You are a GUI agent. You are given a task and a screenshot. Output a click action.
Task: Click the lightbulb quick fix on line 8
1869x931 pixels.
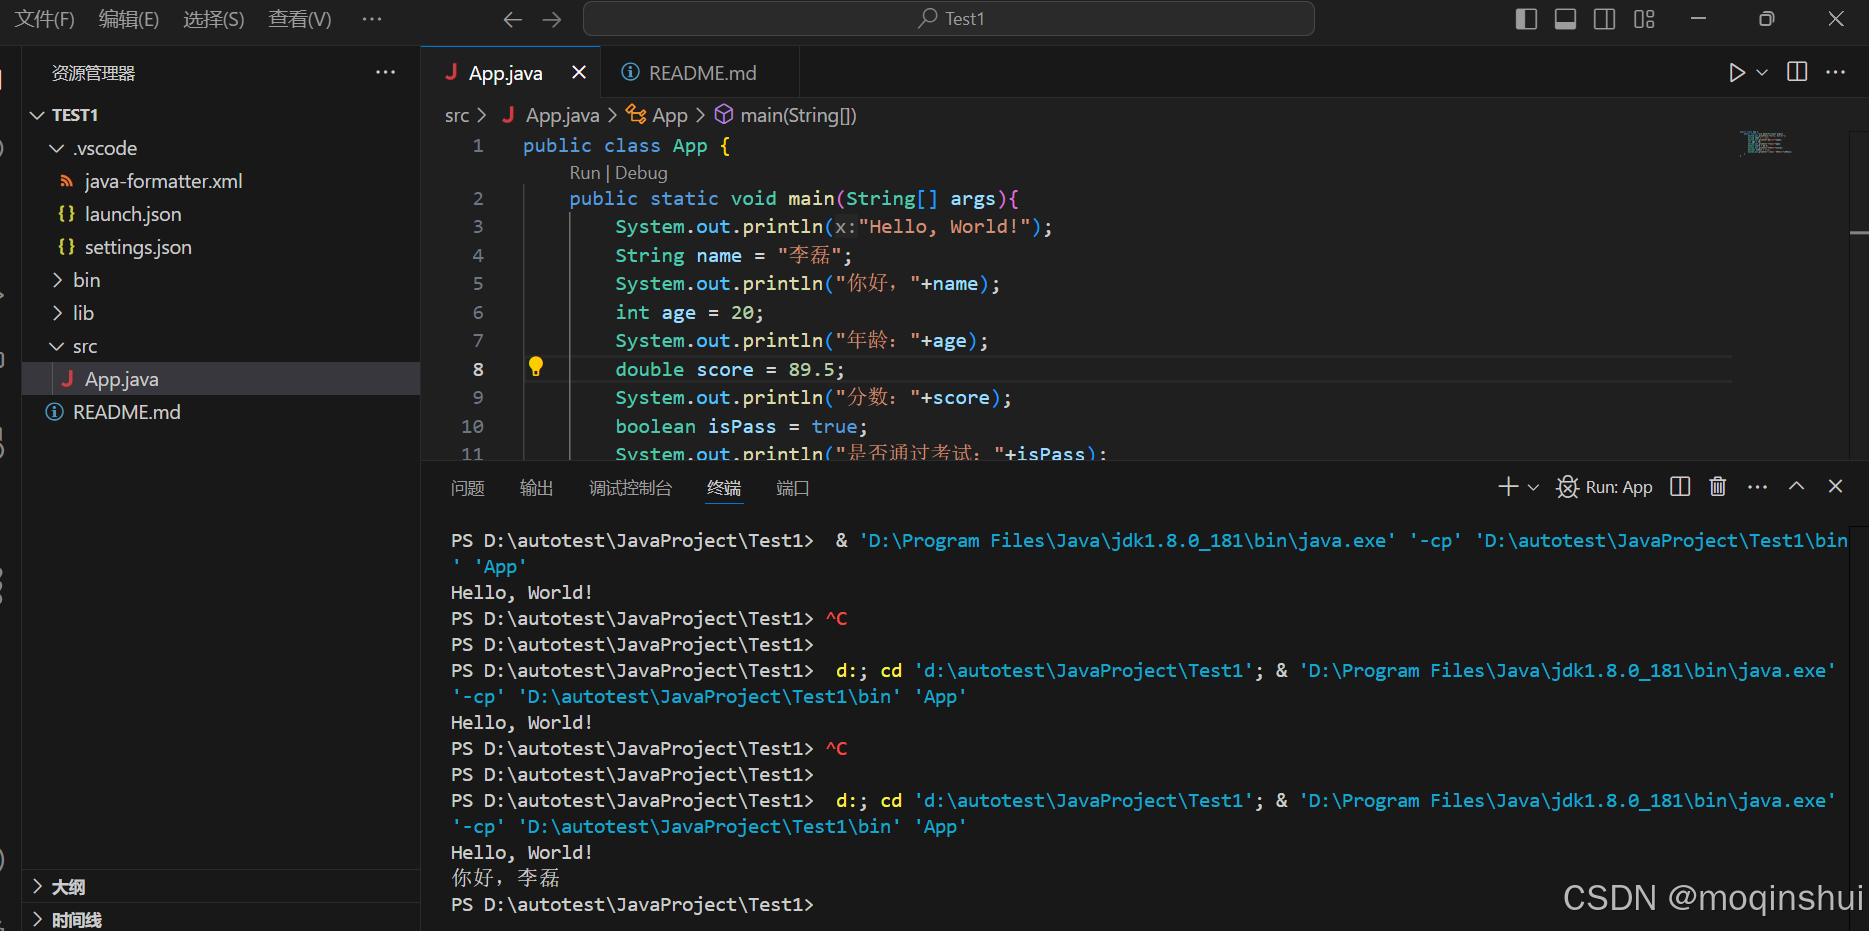pyautogui.click(x=536, y=367)
